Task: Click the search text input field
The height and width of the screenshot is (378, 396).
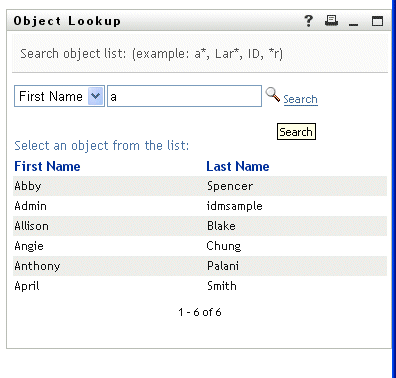Action: 184,96
